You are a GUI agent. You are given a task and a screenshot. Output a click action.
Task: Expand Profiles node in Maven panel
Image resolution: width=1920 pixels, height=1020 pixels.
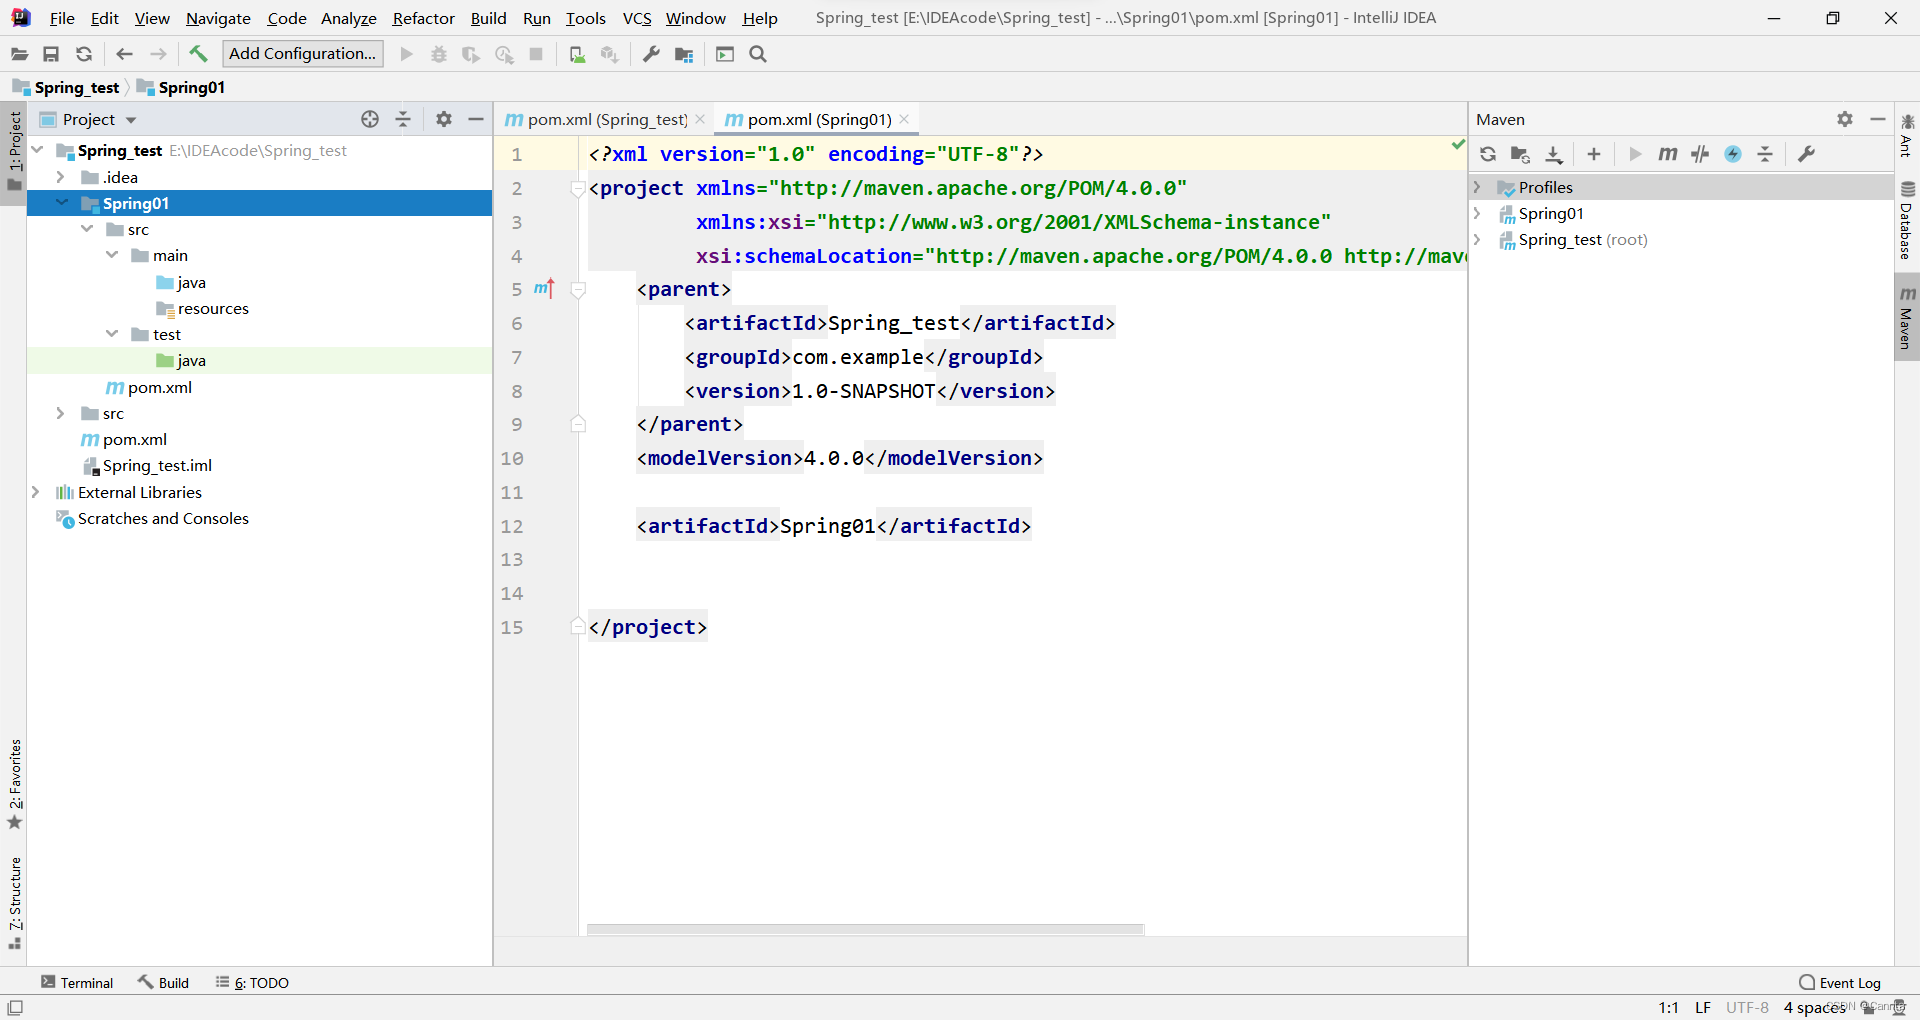coord(1477,187)
